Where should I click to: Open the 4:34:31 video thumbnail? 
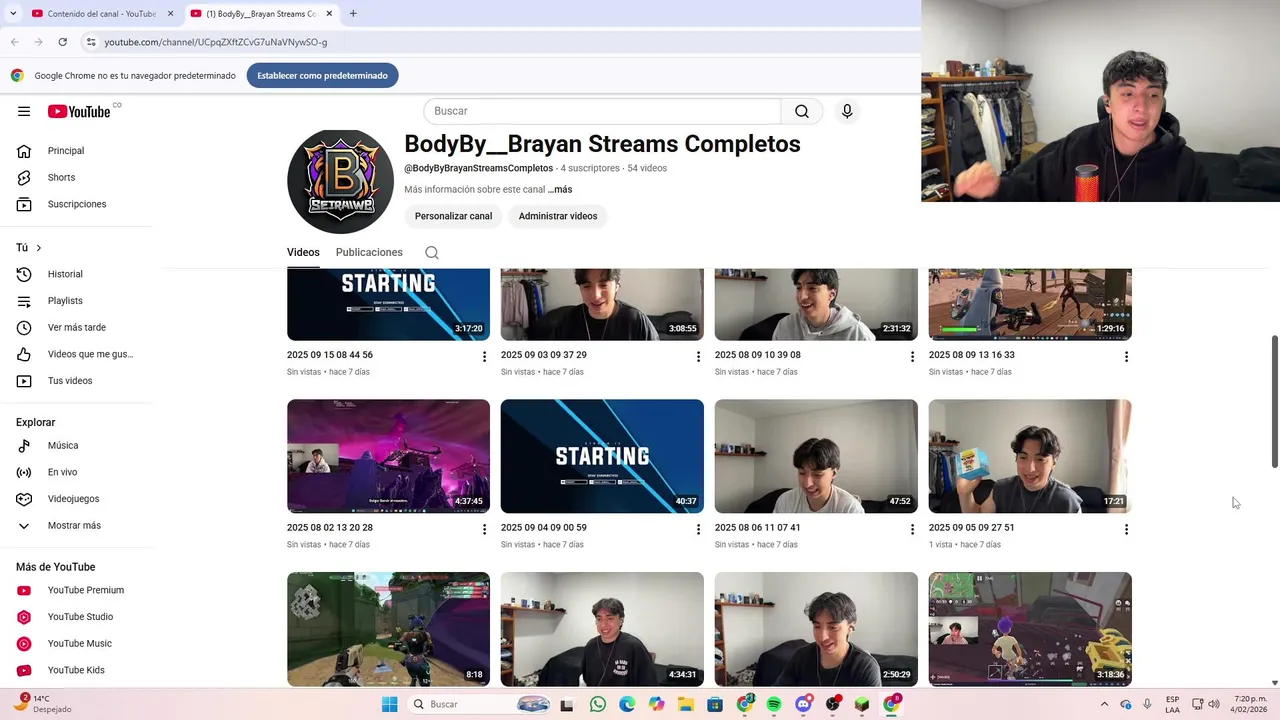(602, 629)
